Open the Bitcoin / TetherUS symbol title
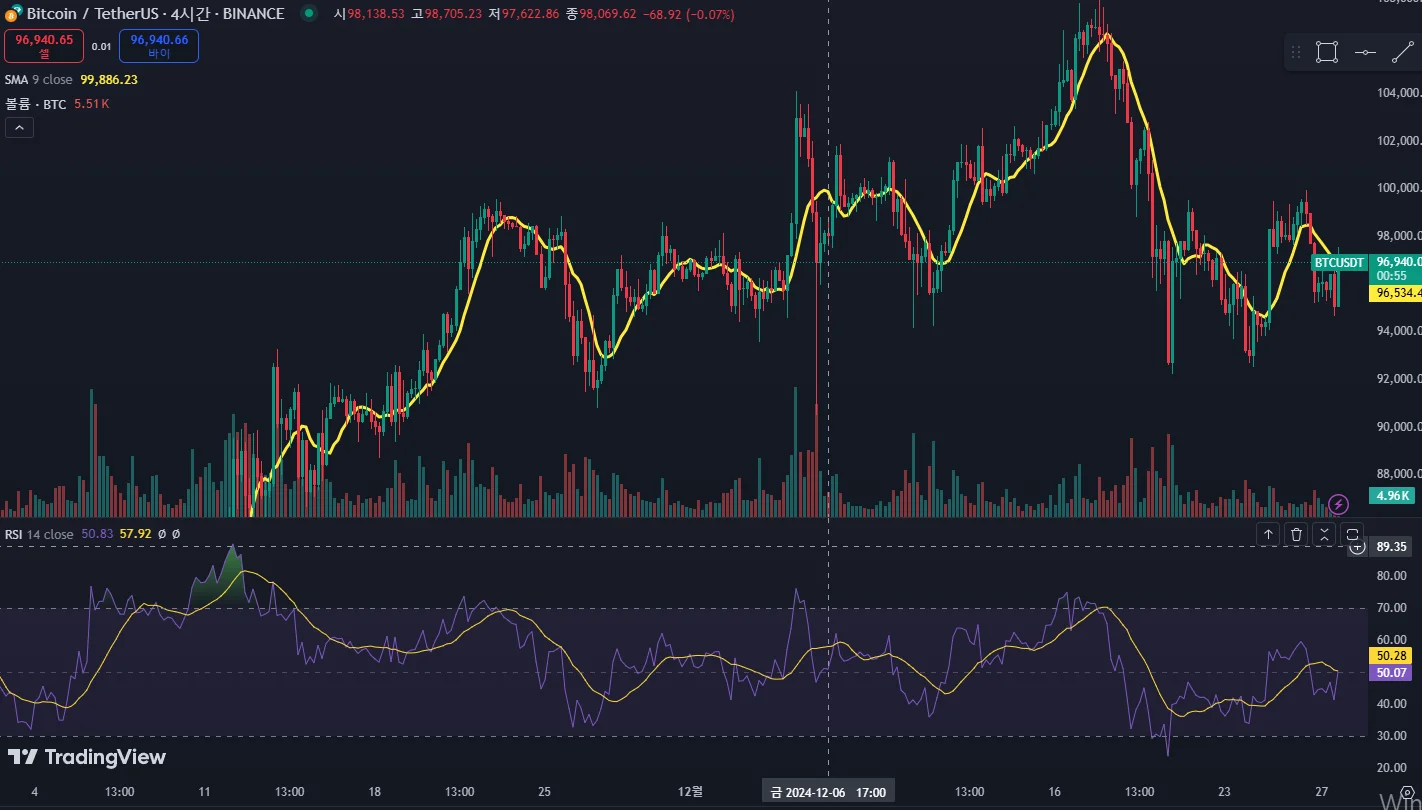Viewport: 1422px width, 810px height. tap(156, 14)
